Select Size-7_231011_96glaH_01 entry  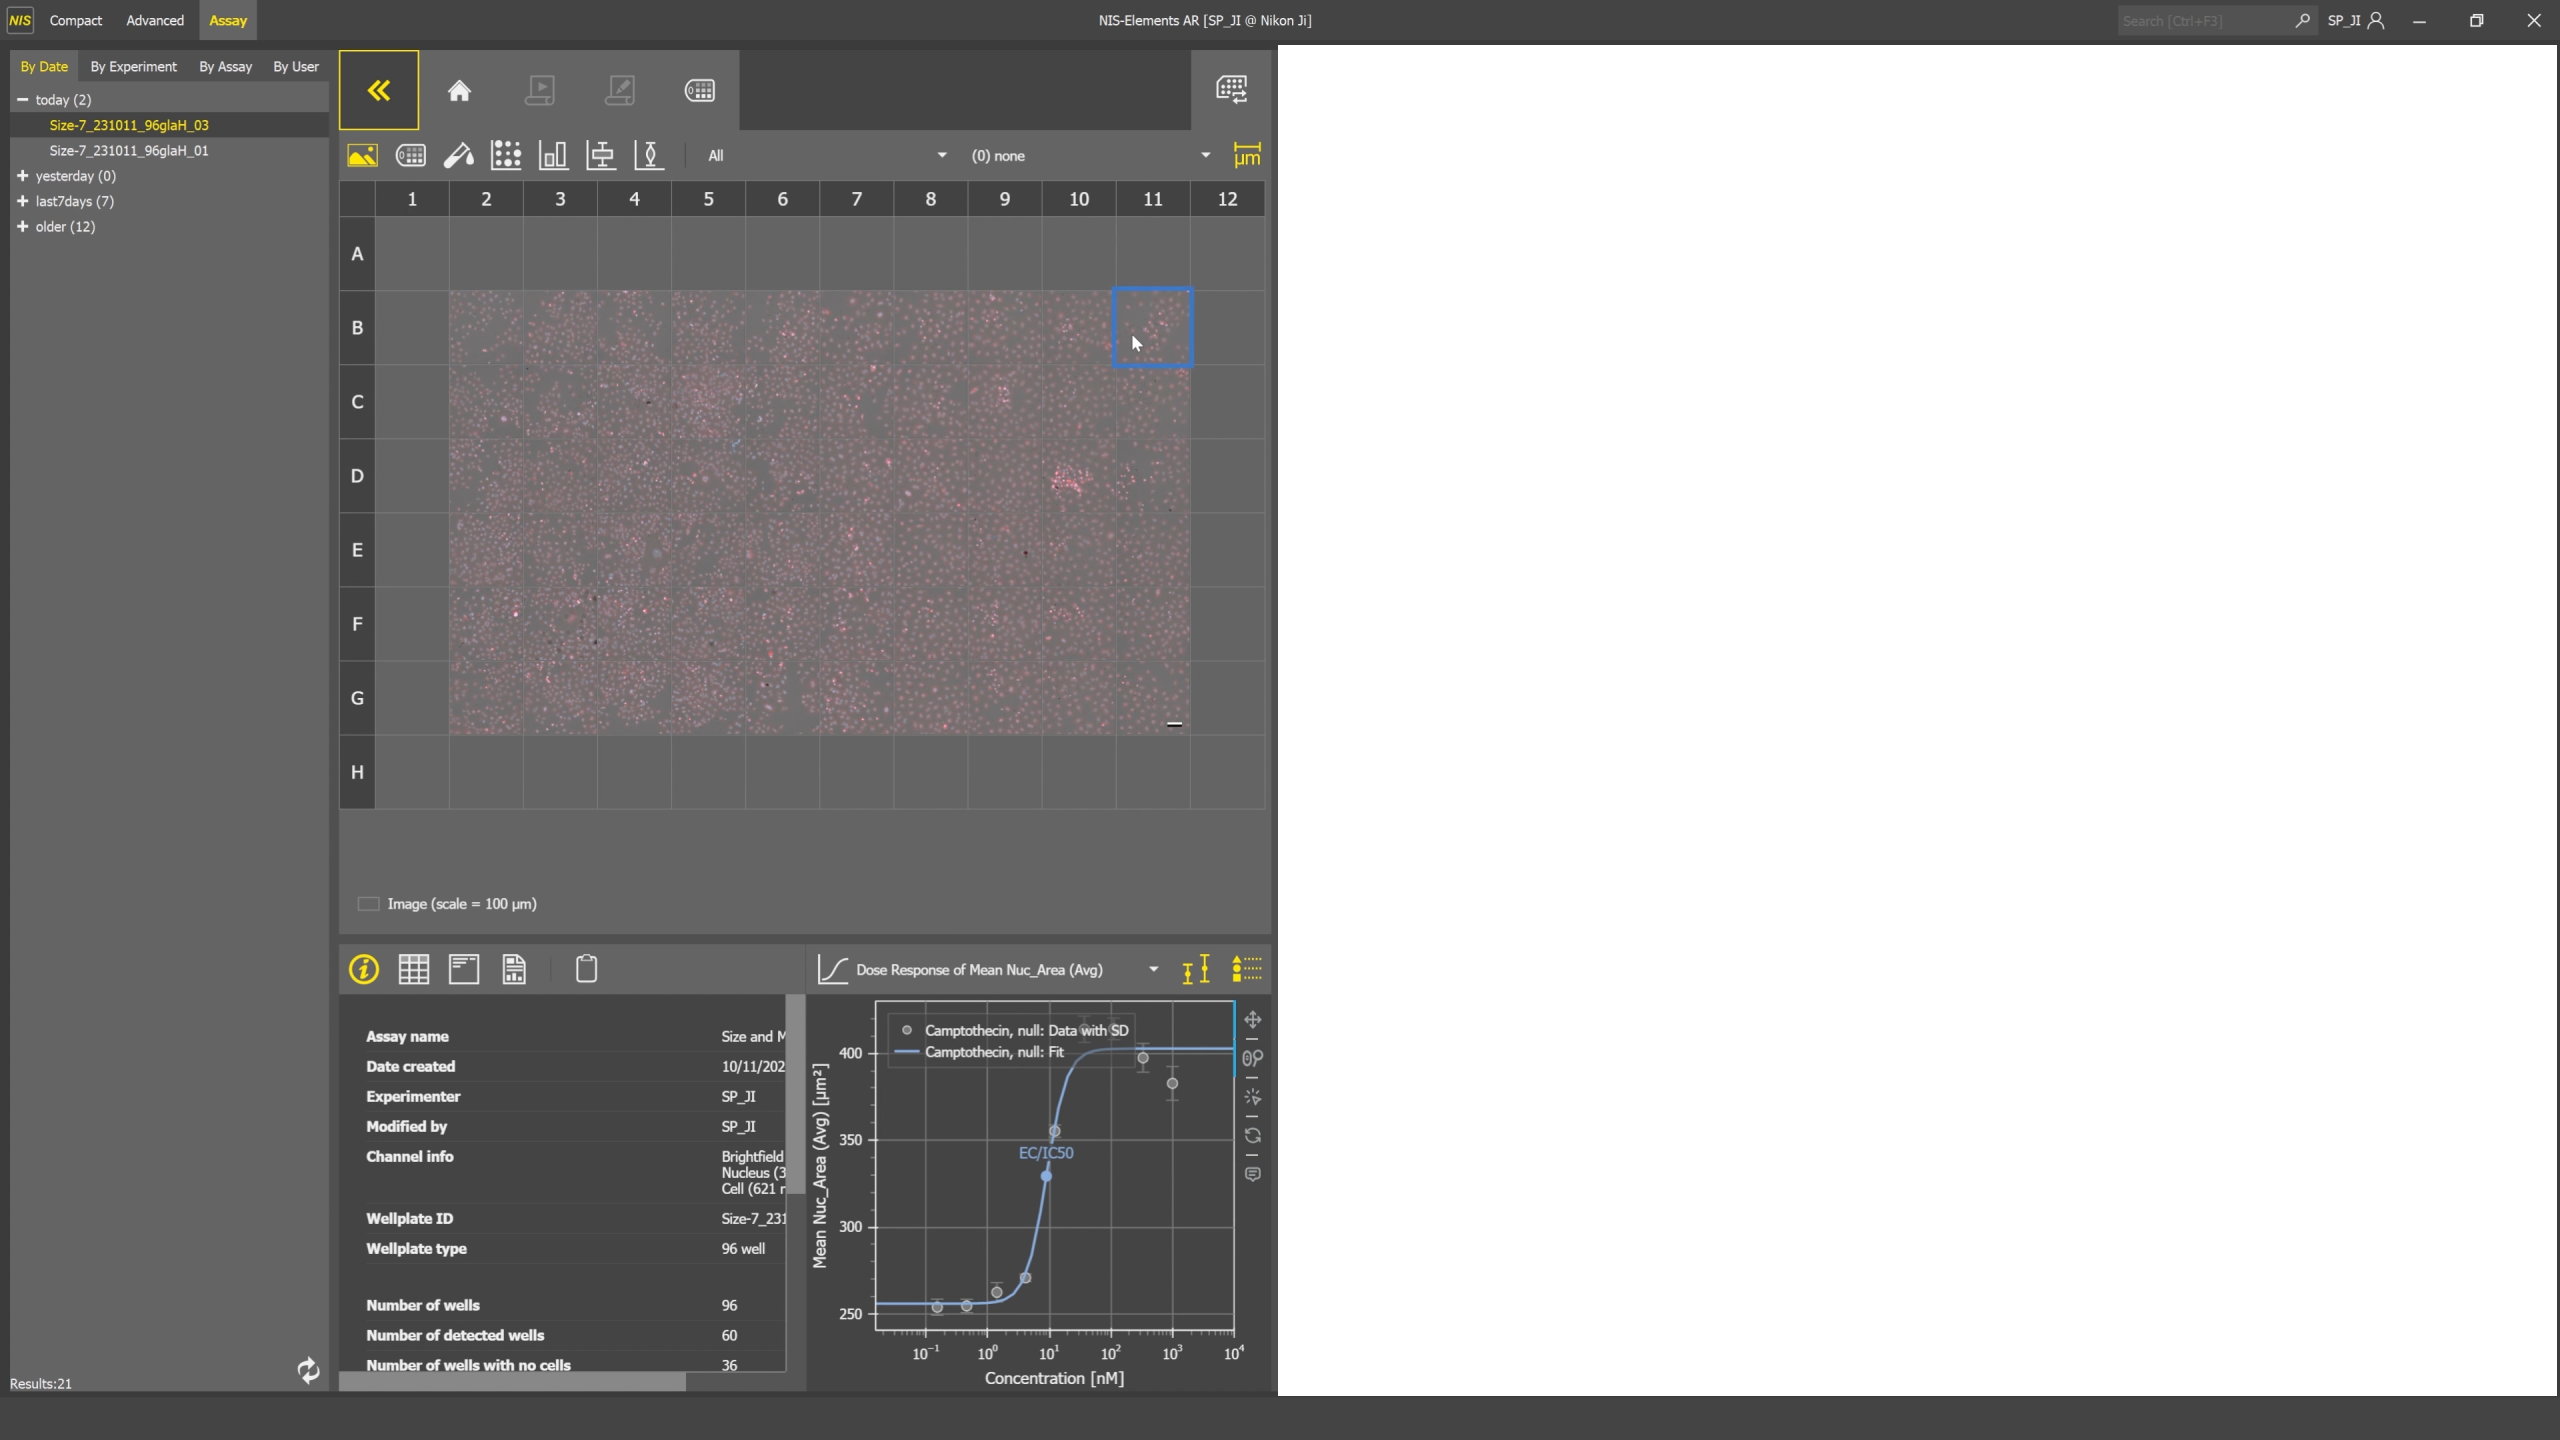click(x=129, y=150)
